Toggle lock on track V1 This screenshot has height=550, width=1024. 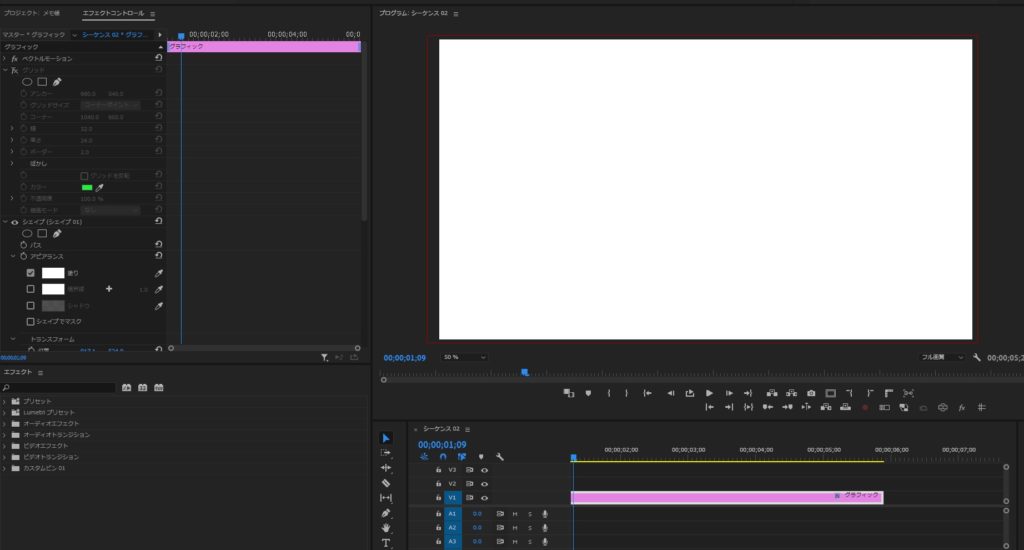(x=438, y=498)
